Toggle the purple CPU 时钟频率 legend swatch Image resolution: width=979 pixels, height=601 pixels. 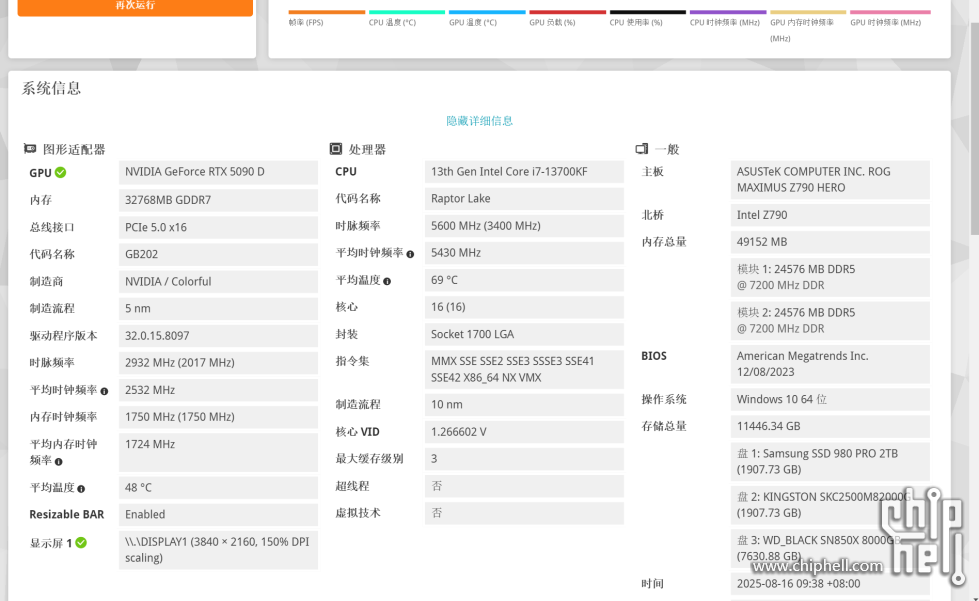click(728, 12)
